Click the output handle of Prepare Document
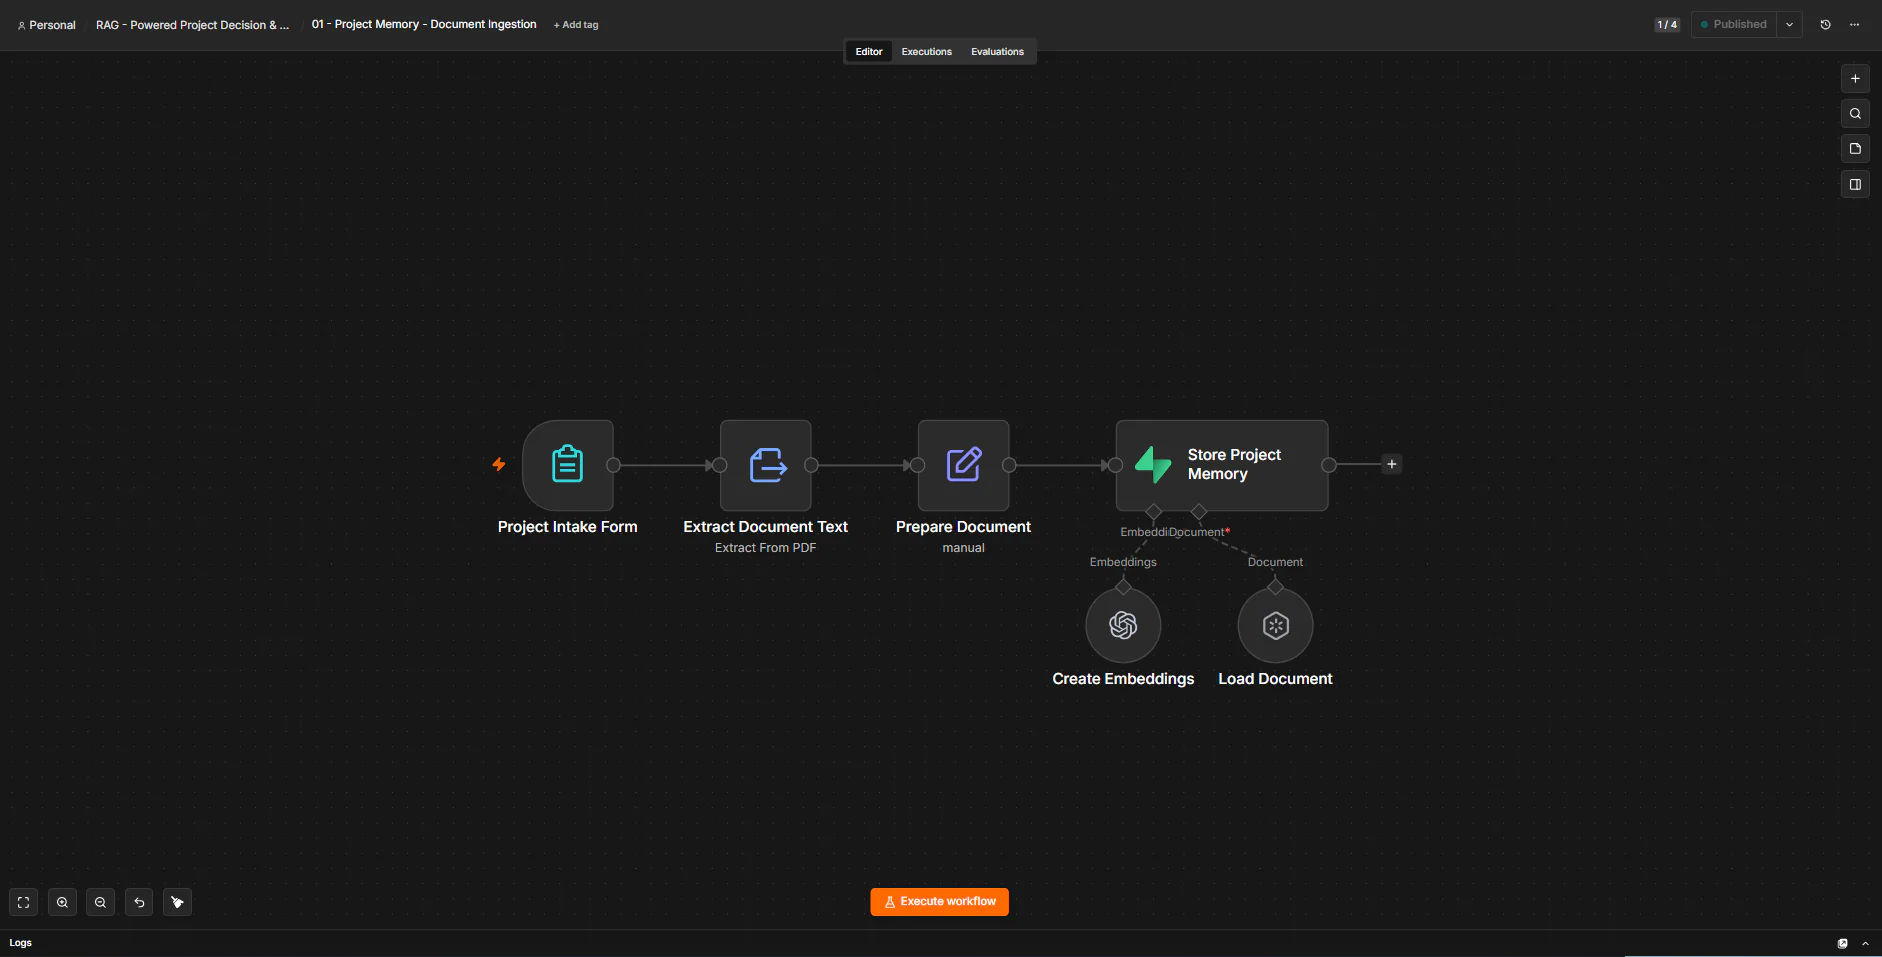Image resolution: width=1882 pixels, height=957 pixels. tap(1010, 465)
